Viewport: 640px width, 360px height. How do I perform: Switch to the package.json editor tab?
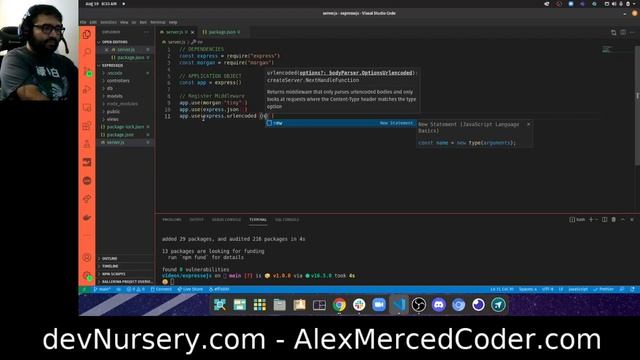pyautogui.click(x=221, y=32)
